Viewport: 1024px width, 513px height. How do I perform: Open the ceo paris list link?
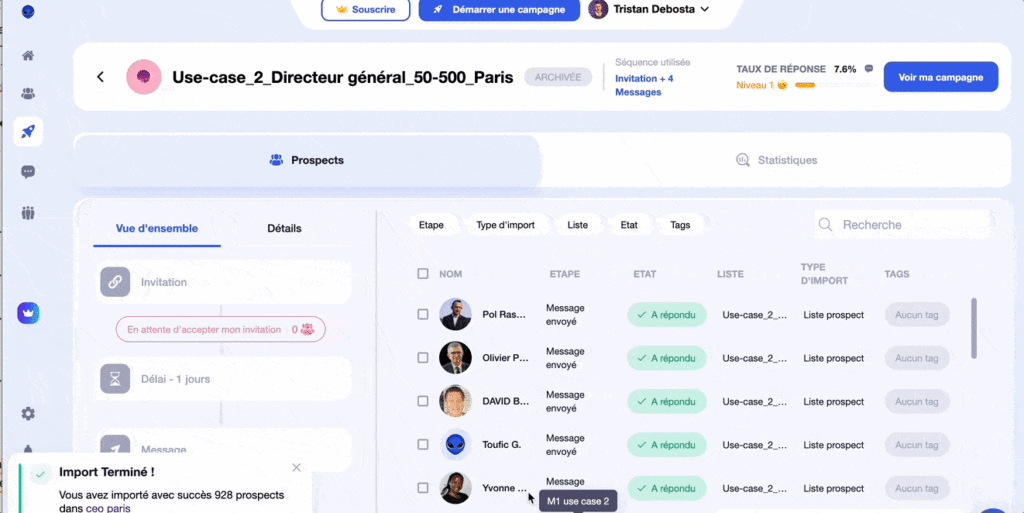[x=108, y=508]
